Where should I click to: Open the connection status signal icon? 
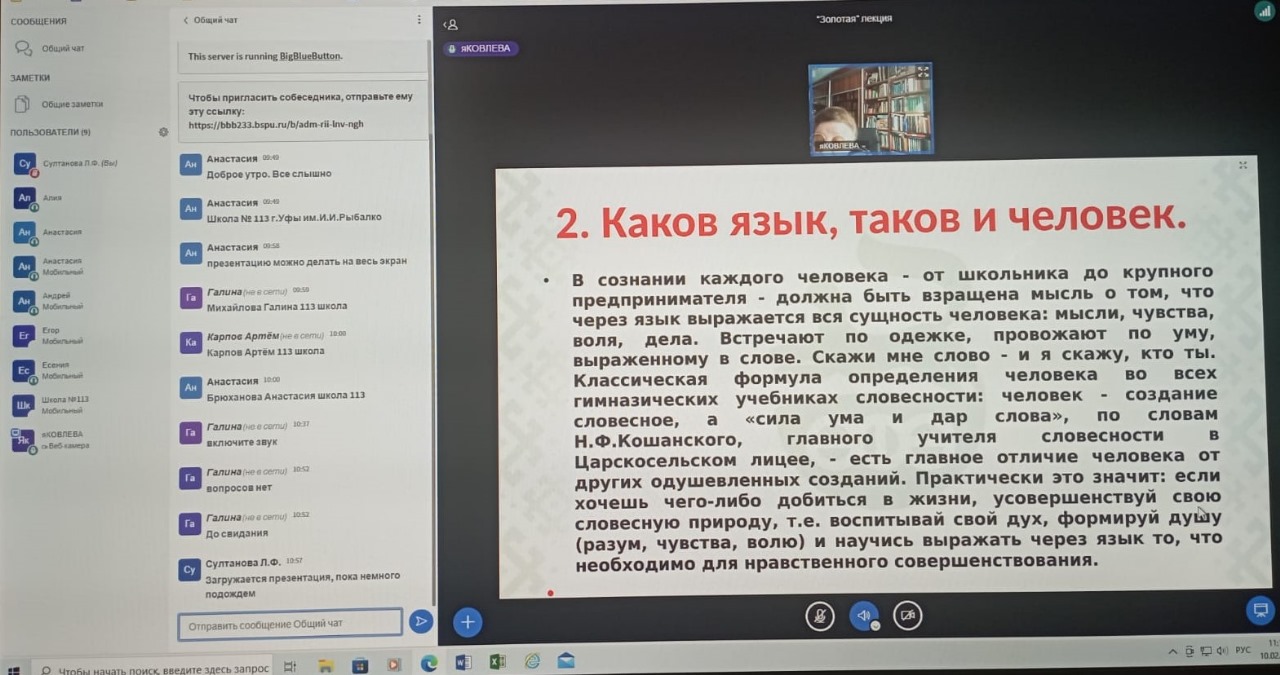pyautogui.click(x=1264, y=11)
